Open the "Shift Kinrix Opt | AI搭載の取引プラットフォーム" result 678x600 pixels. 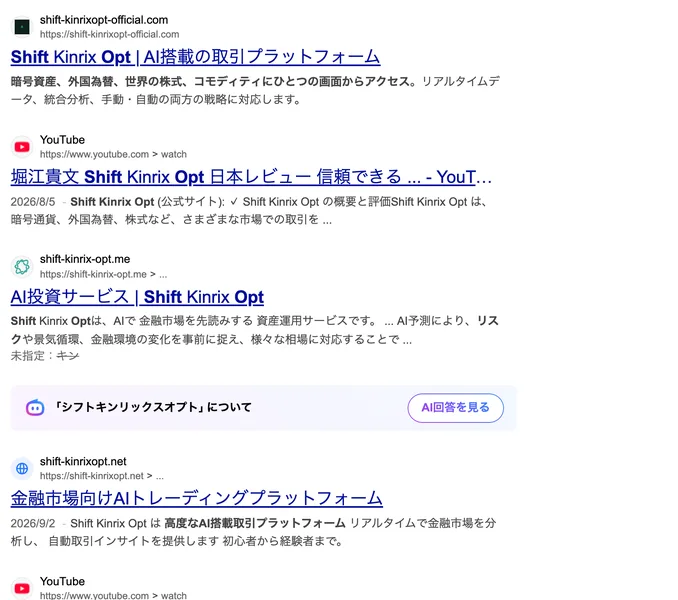(195, 57)
